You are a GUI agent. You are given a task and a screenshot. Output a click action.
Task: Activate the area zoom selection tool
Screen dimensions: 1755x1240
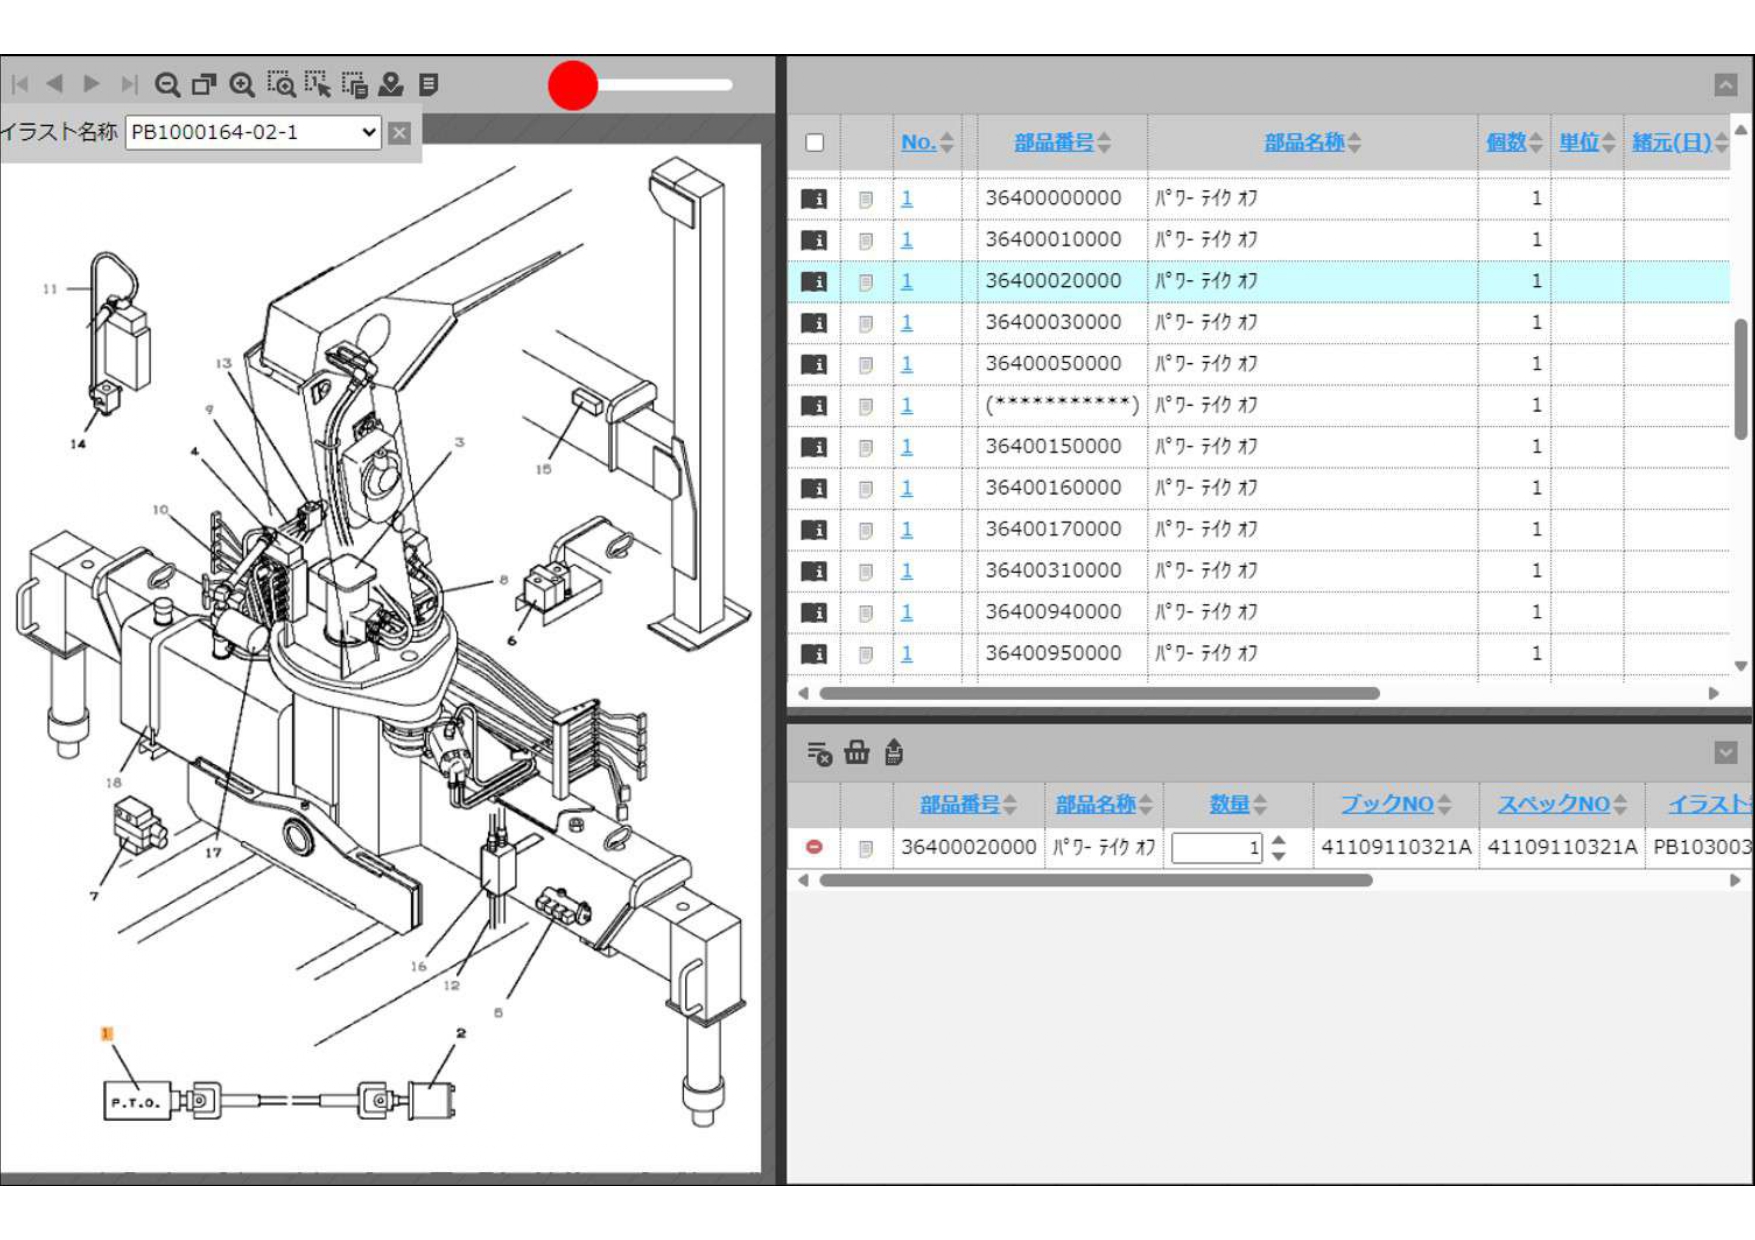pos(281,85)
